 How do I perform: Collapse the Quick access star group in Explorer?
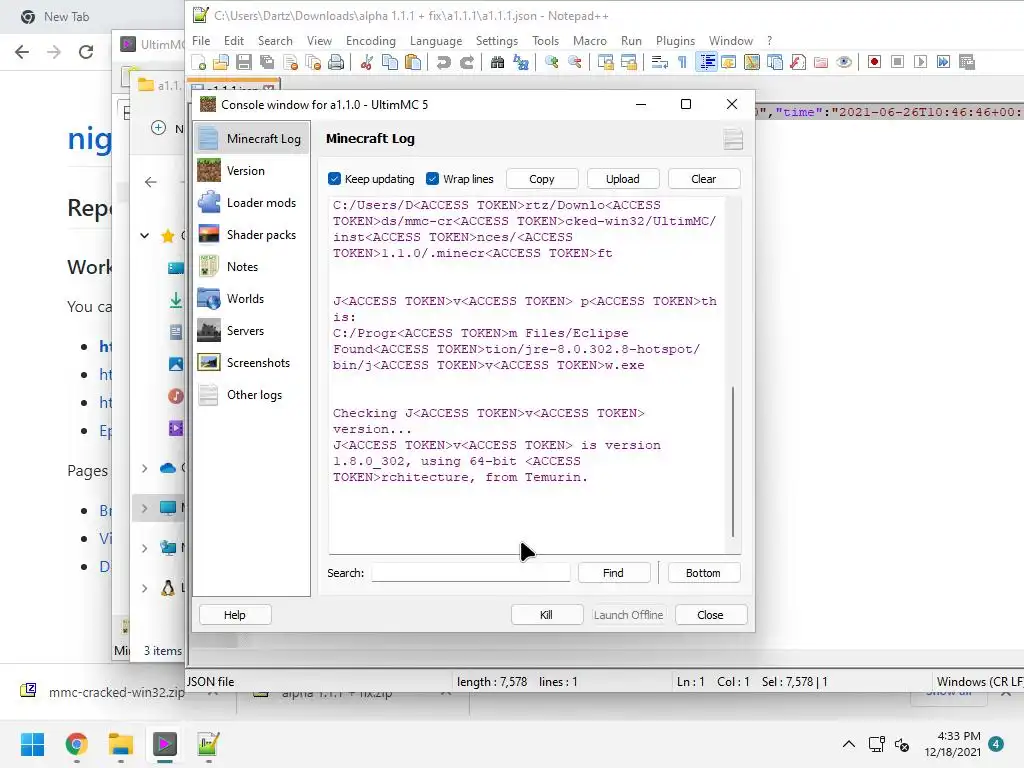click(144, 235)
